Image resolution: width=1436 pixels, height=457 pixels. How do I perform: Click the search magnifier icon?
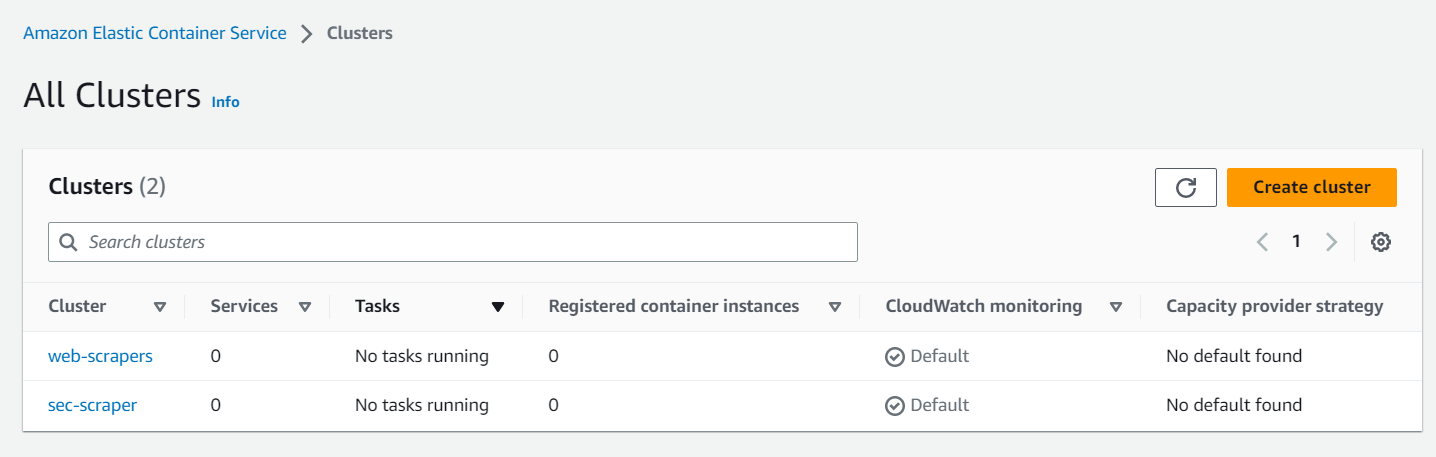68,242
